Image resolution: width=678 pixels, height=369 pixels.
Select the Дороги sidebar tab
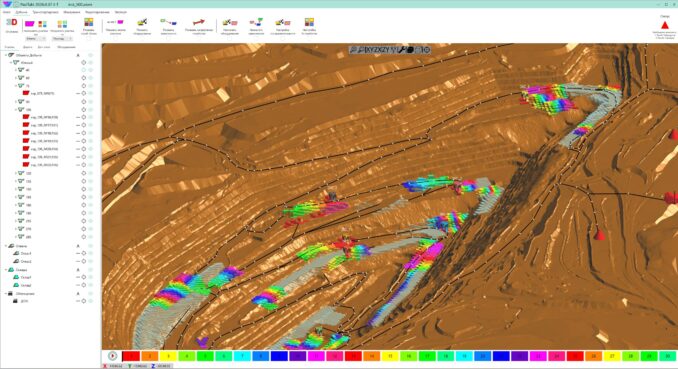click(28, 47)
